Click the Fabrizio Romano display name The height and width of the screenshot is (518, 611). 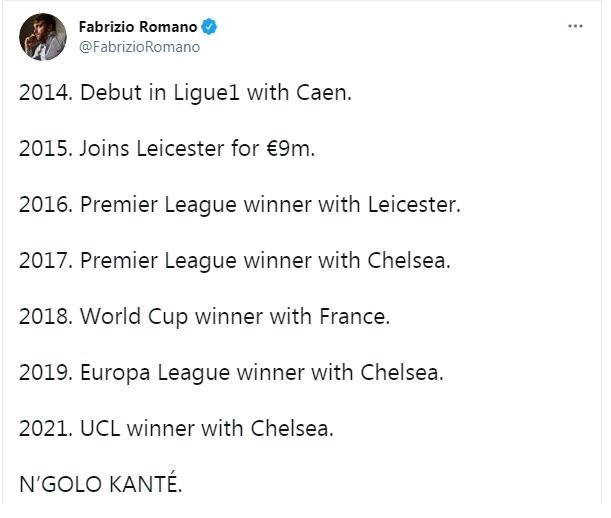click(x=138, y=27)
